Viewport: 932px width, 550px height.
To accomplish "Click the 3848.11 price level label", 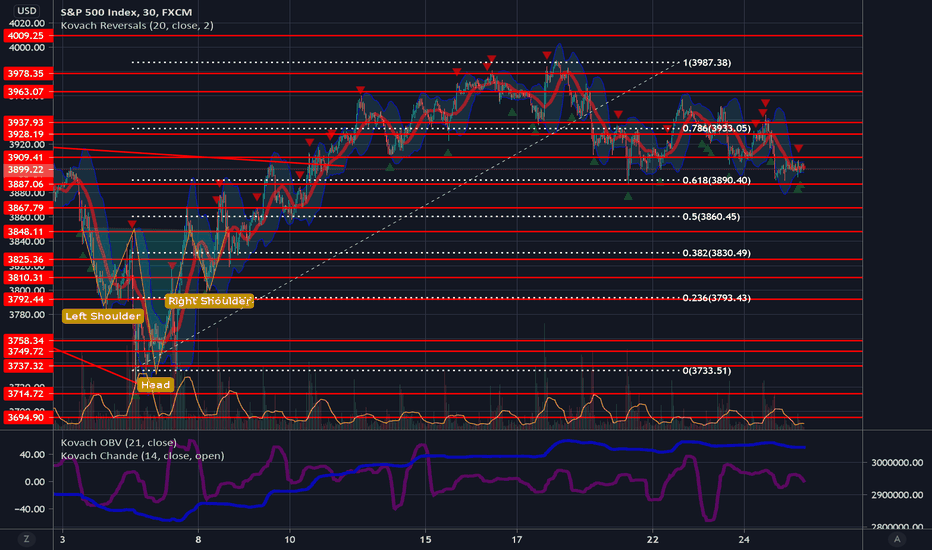I will pyautogui.click(x=28, y=231).
